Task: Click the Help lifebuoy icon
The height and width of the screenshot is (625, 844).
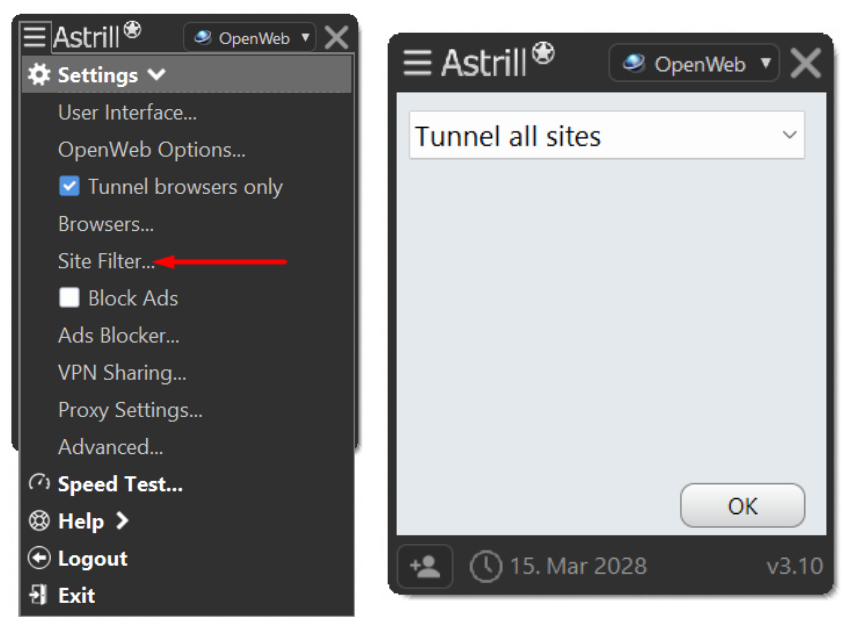Action: [x=39, y=521]
